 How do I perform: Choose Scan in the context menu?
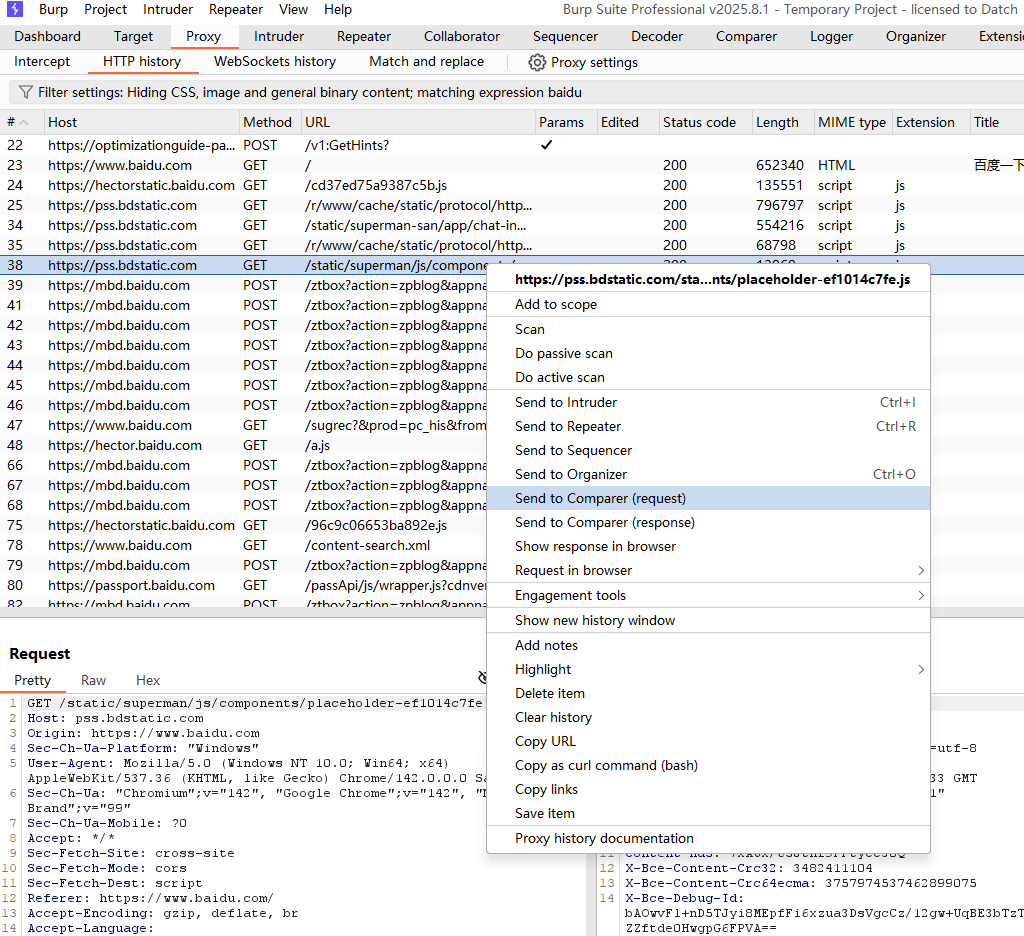coord(709,329)
